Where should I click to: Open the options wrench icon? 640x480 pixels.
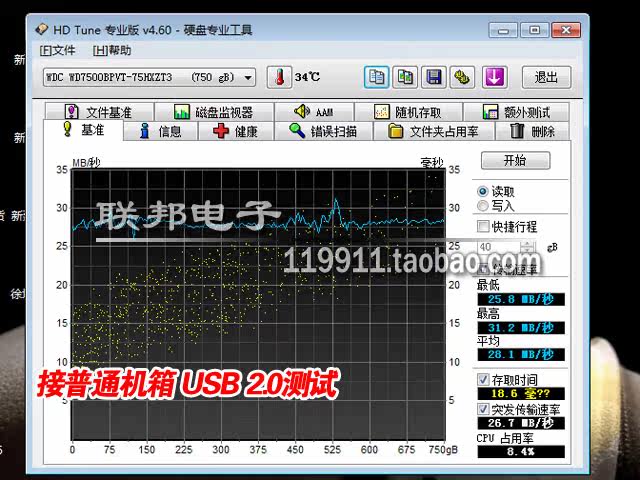pyautogui.click(x=462, y=77)
